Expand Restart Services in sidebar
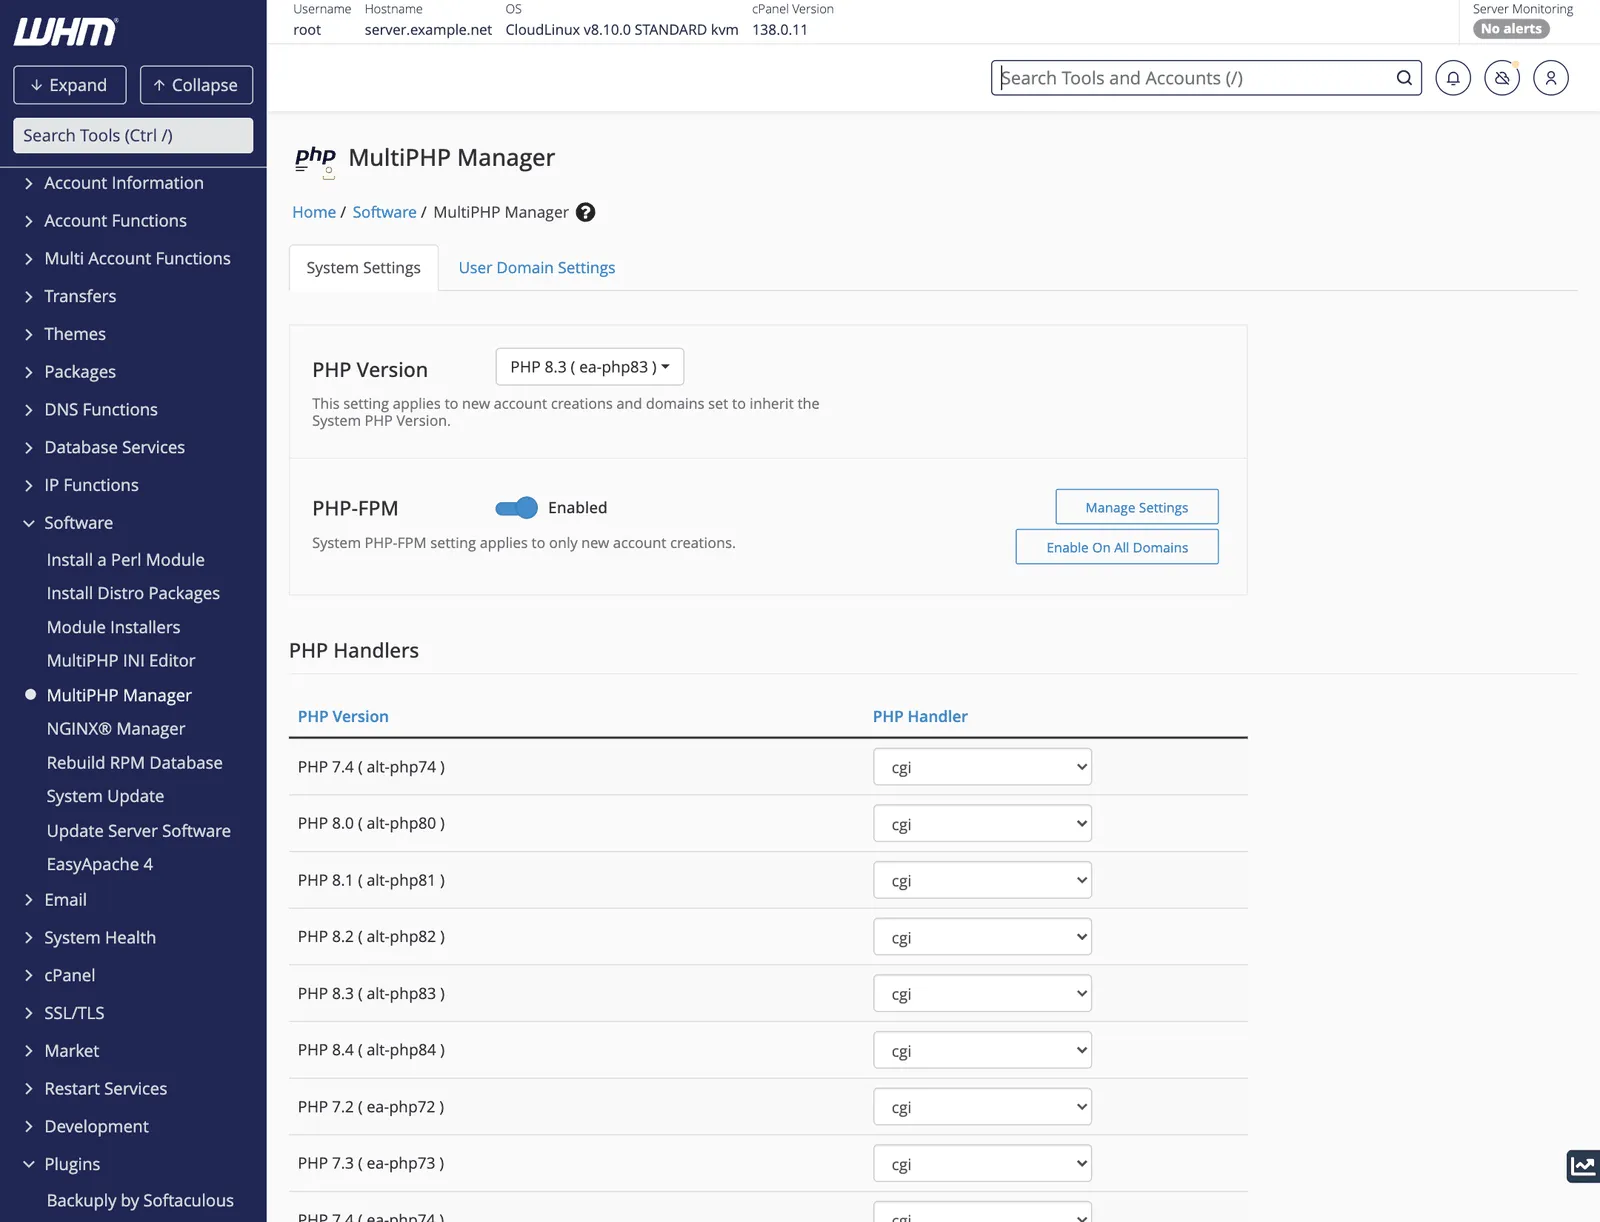 (x=105, y=1089)
